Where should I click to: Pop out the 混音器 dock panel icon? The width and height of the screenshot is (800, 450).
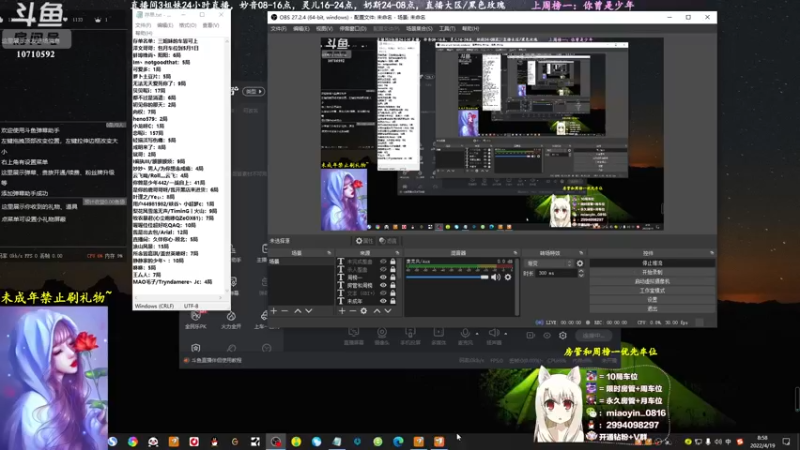pyautogui.click(x=515, y=253)
